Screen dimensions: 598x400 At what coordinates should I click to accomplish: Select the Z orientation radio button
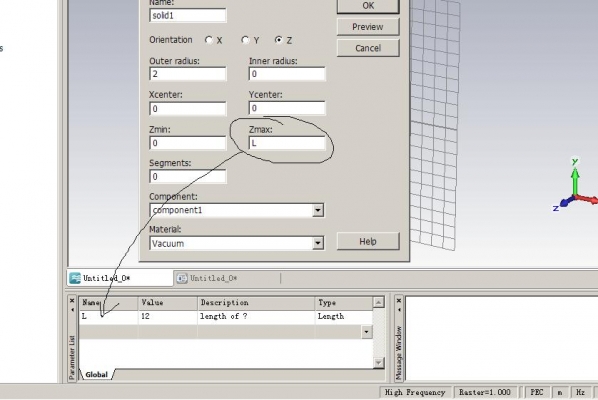coord(279,40)
